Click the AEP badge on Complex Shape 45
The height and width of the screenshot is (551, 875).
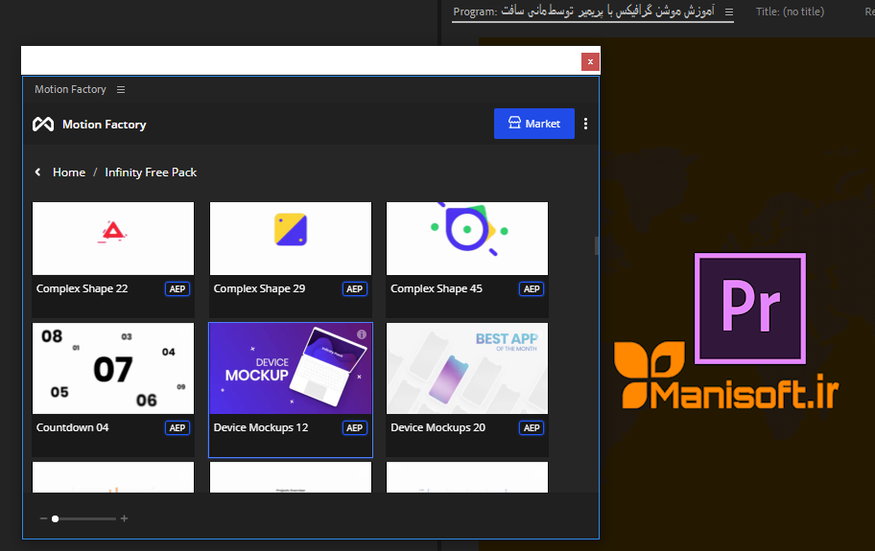coord(531,289)
